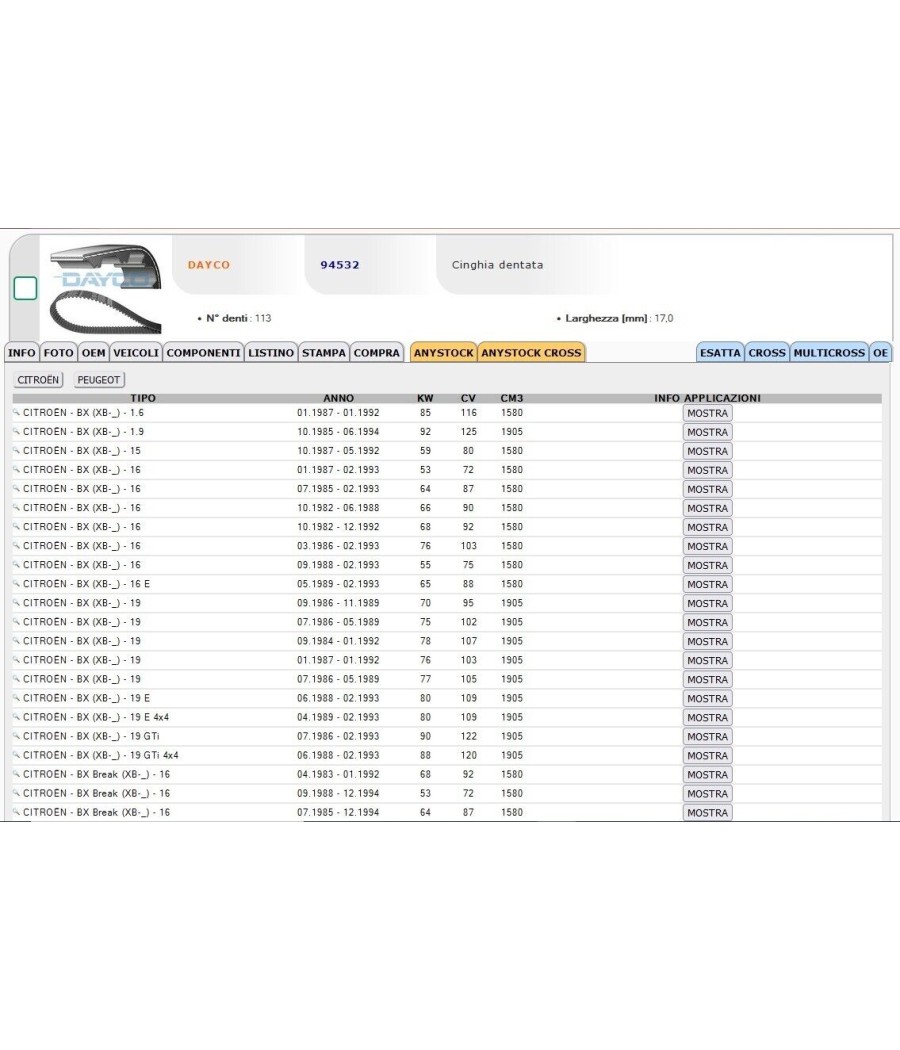Go to the VEICOLI tab
The height and width of the screenshot is (1050, 900).
coord(136,353)
